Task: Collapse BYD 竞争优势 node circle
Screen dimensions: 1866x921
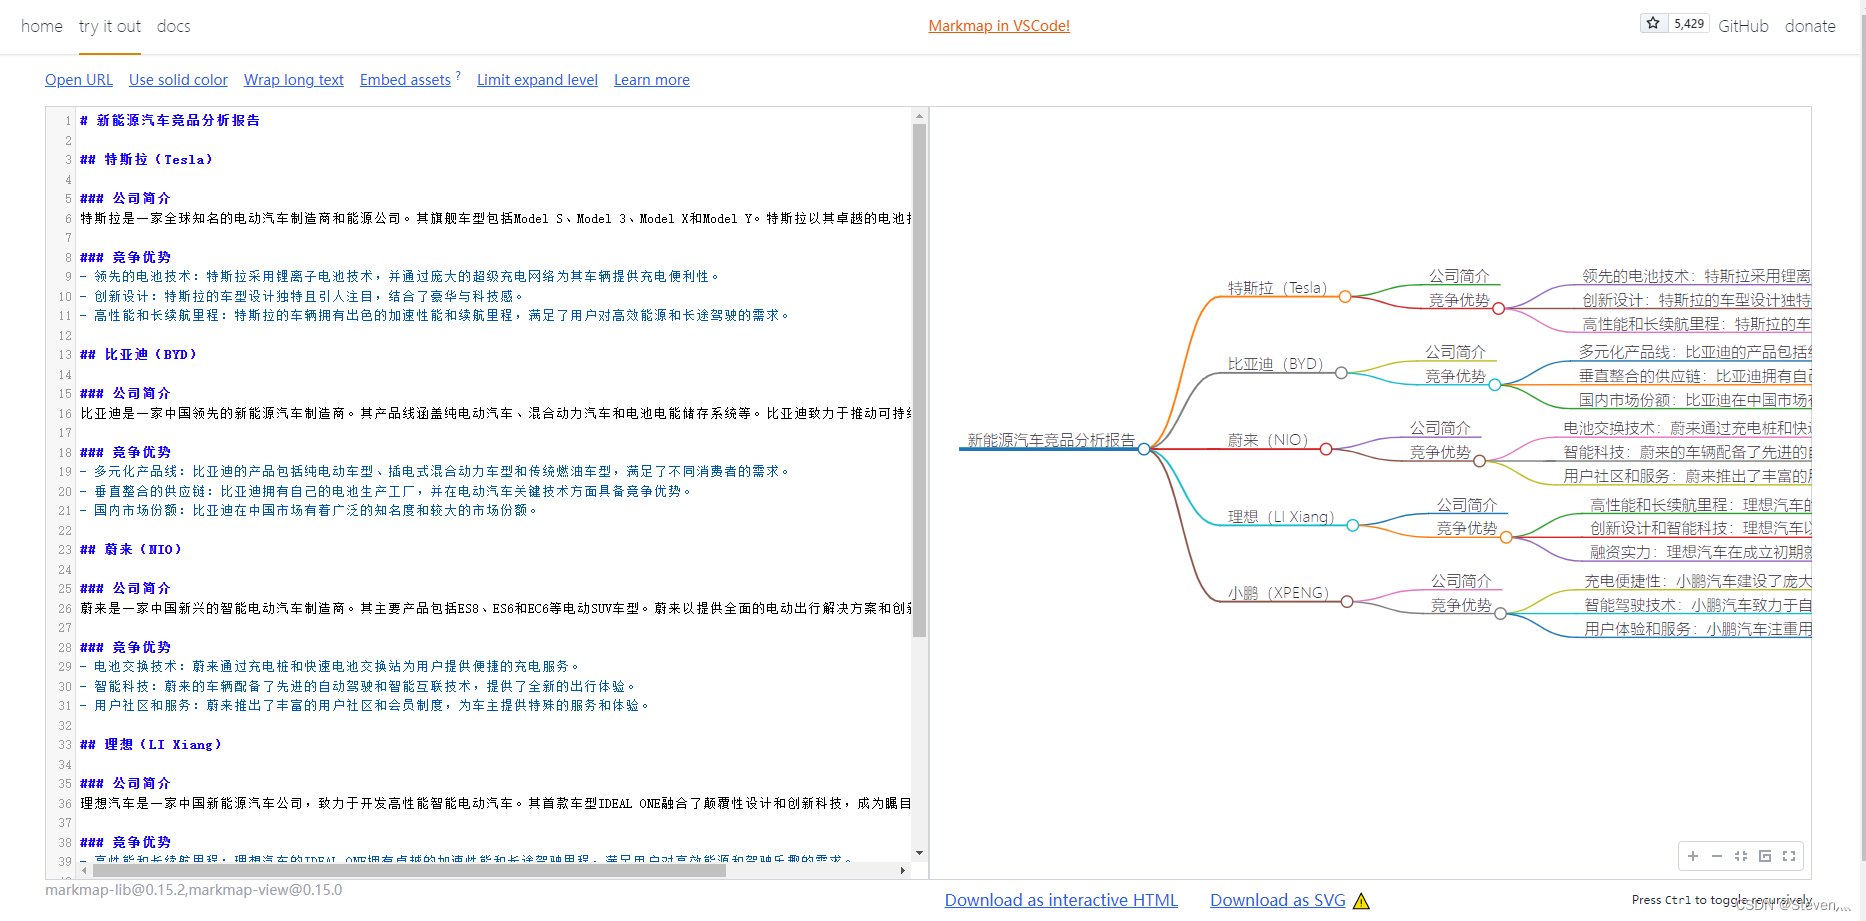Action: click(1494, 385)
